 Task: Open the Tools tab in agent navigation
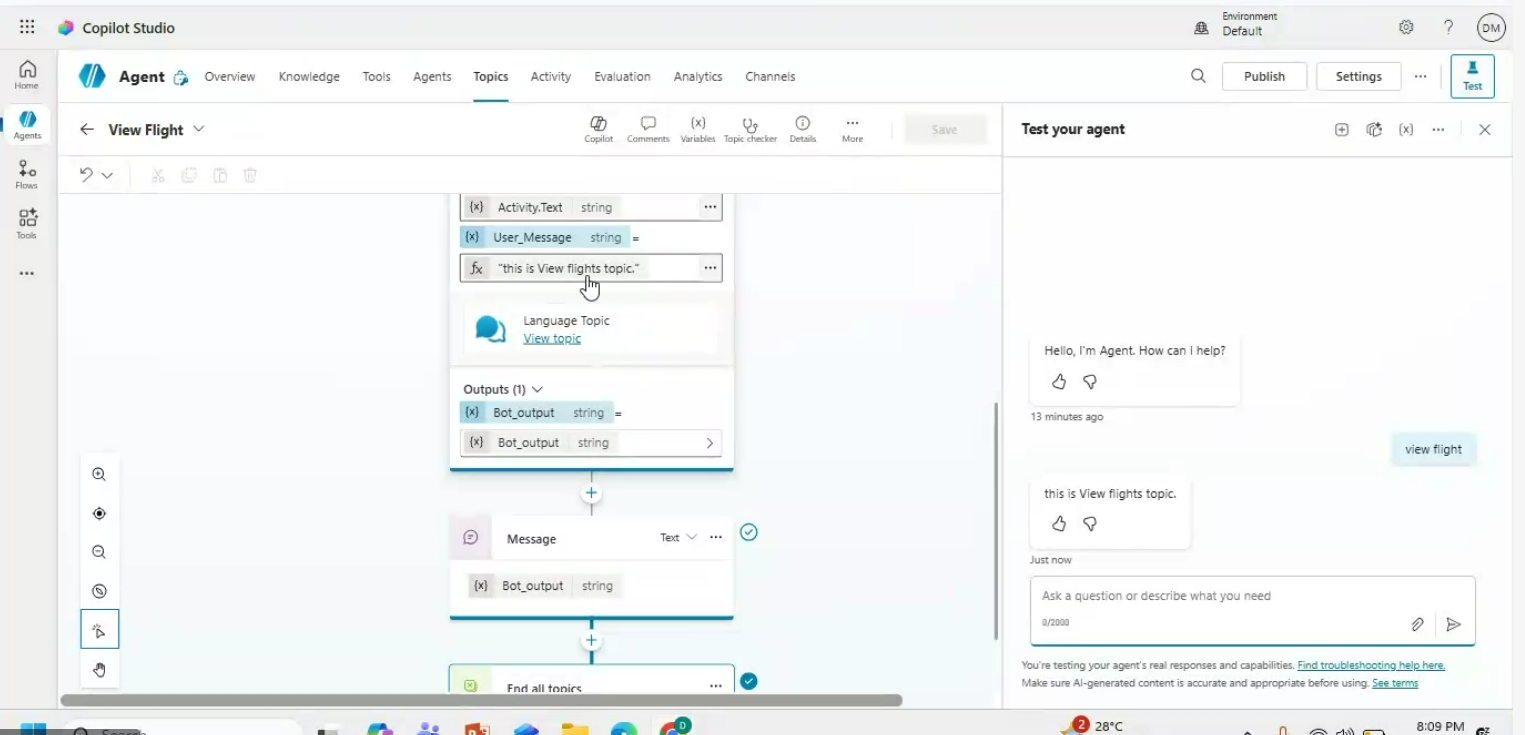377,76
